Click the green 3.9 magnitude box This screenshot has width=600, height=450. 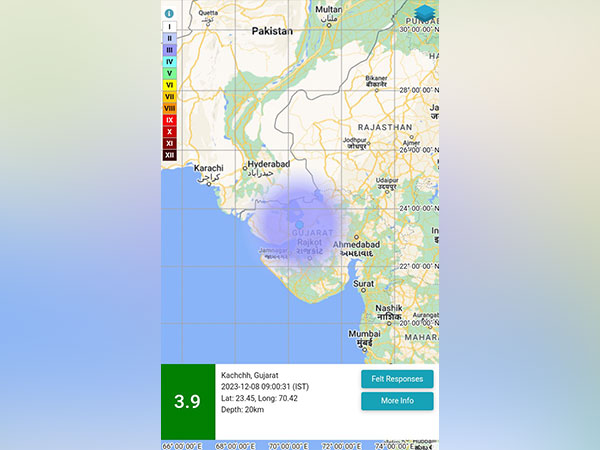pos(188,402)
